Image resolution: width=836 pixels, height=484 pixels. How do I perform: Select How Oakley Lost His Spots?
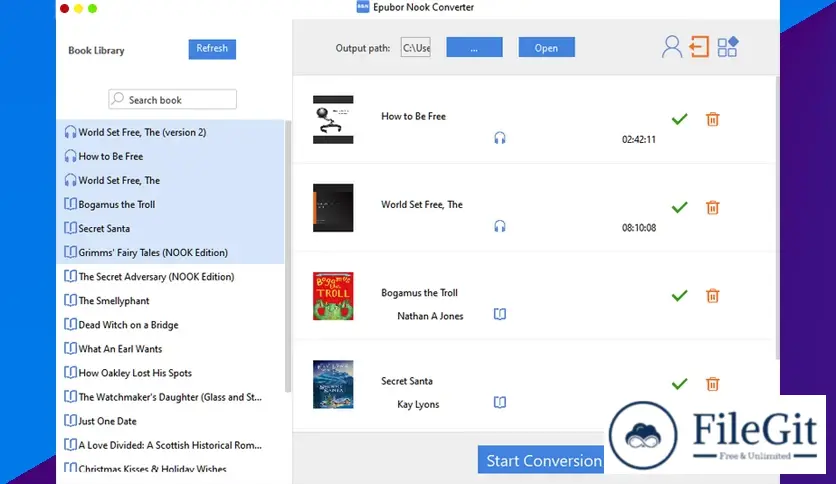tap(170, 373)
